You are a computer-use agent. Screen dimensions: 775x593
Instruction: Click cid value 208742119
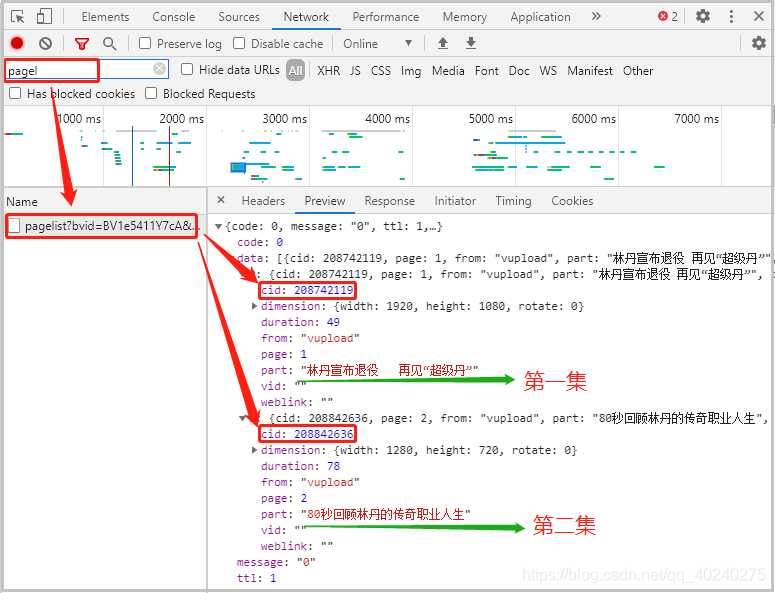323,290
